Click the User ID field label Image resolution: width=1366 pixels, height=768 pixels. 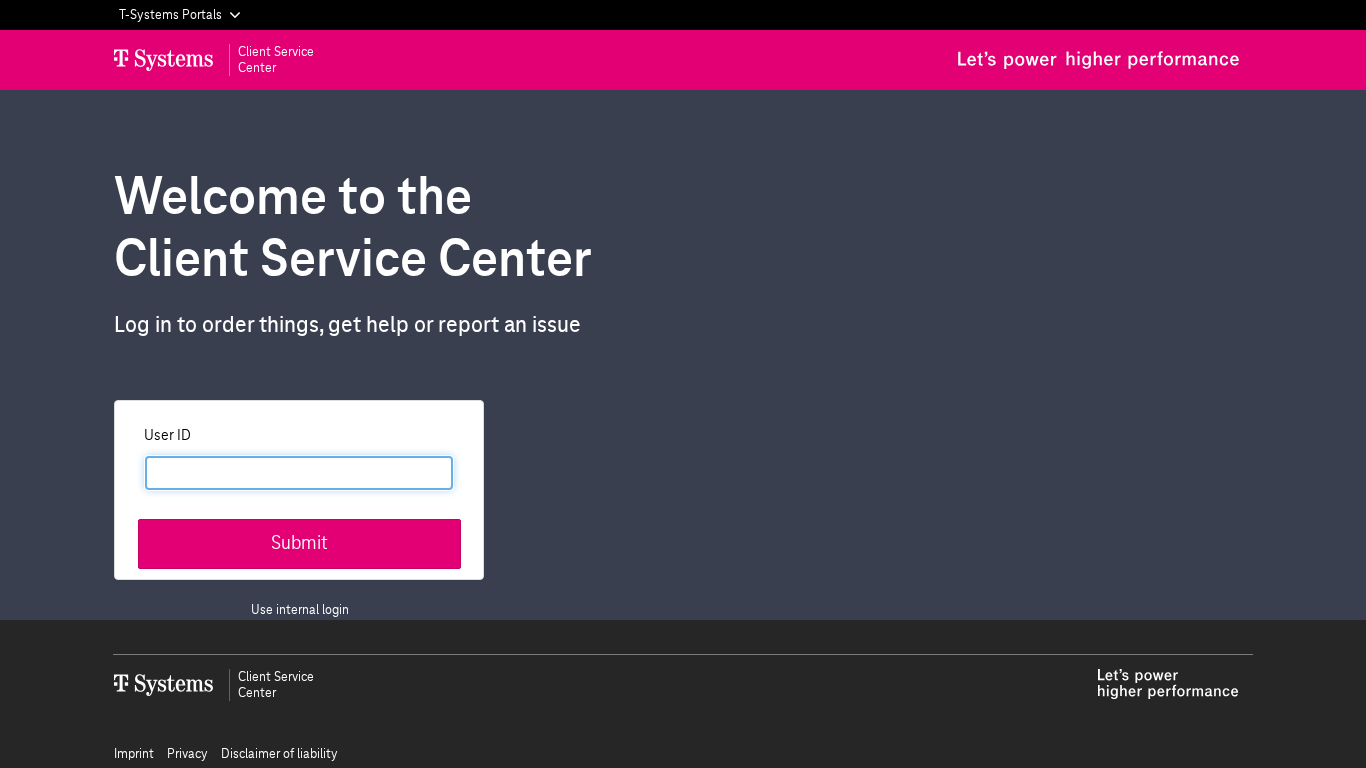tap(167, 435)
